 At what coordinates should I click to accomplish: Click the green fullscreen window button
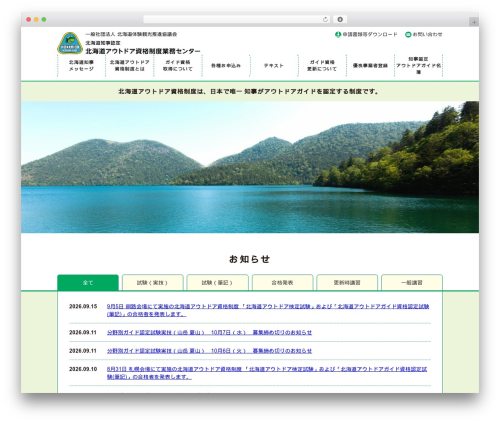point(44,20)
